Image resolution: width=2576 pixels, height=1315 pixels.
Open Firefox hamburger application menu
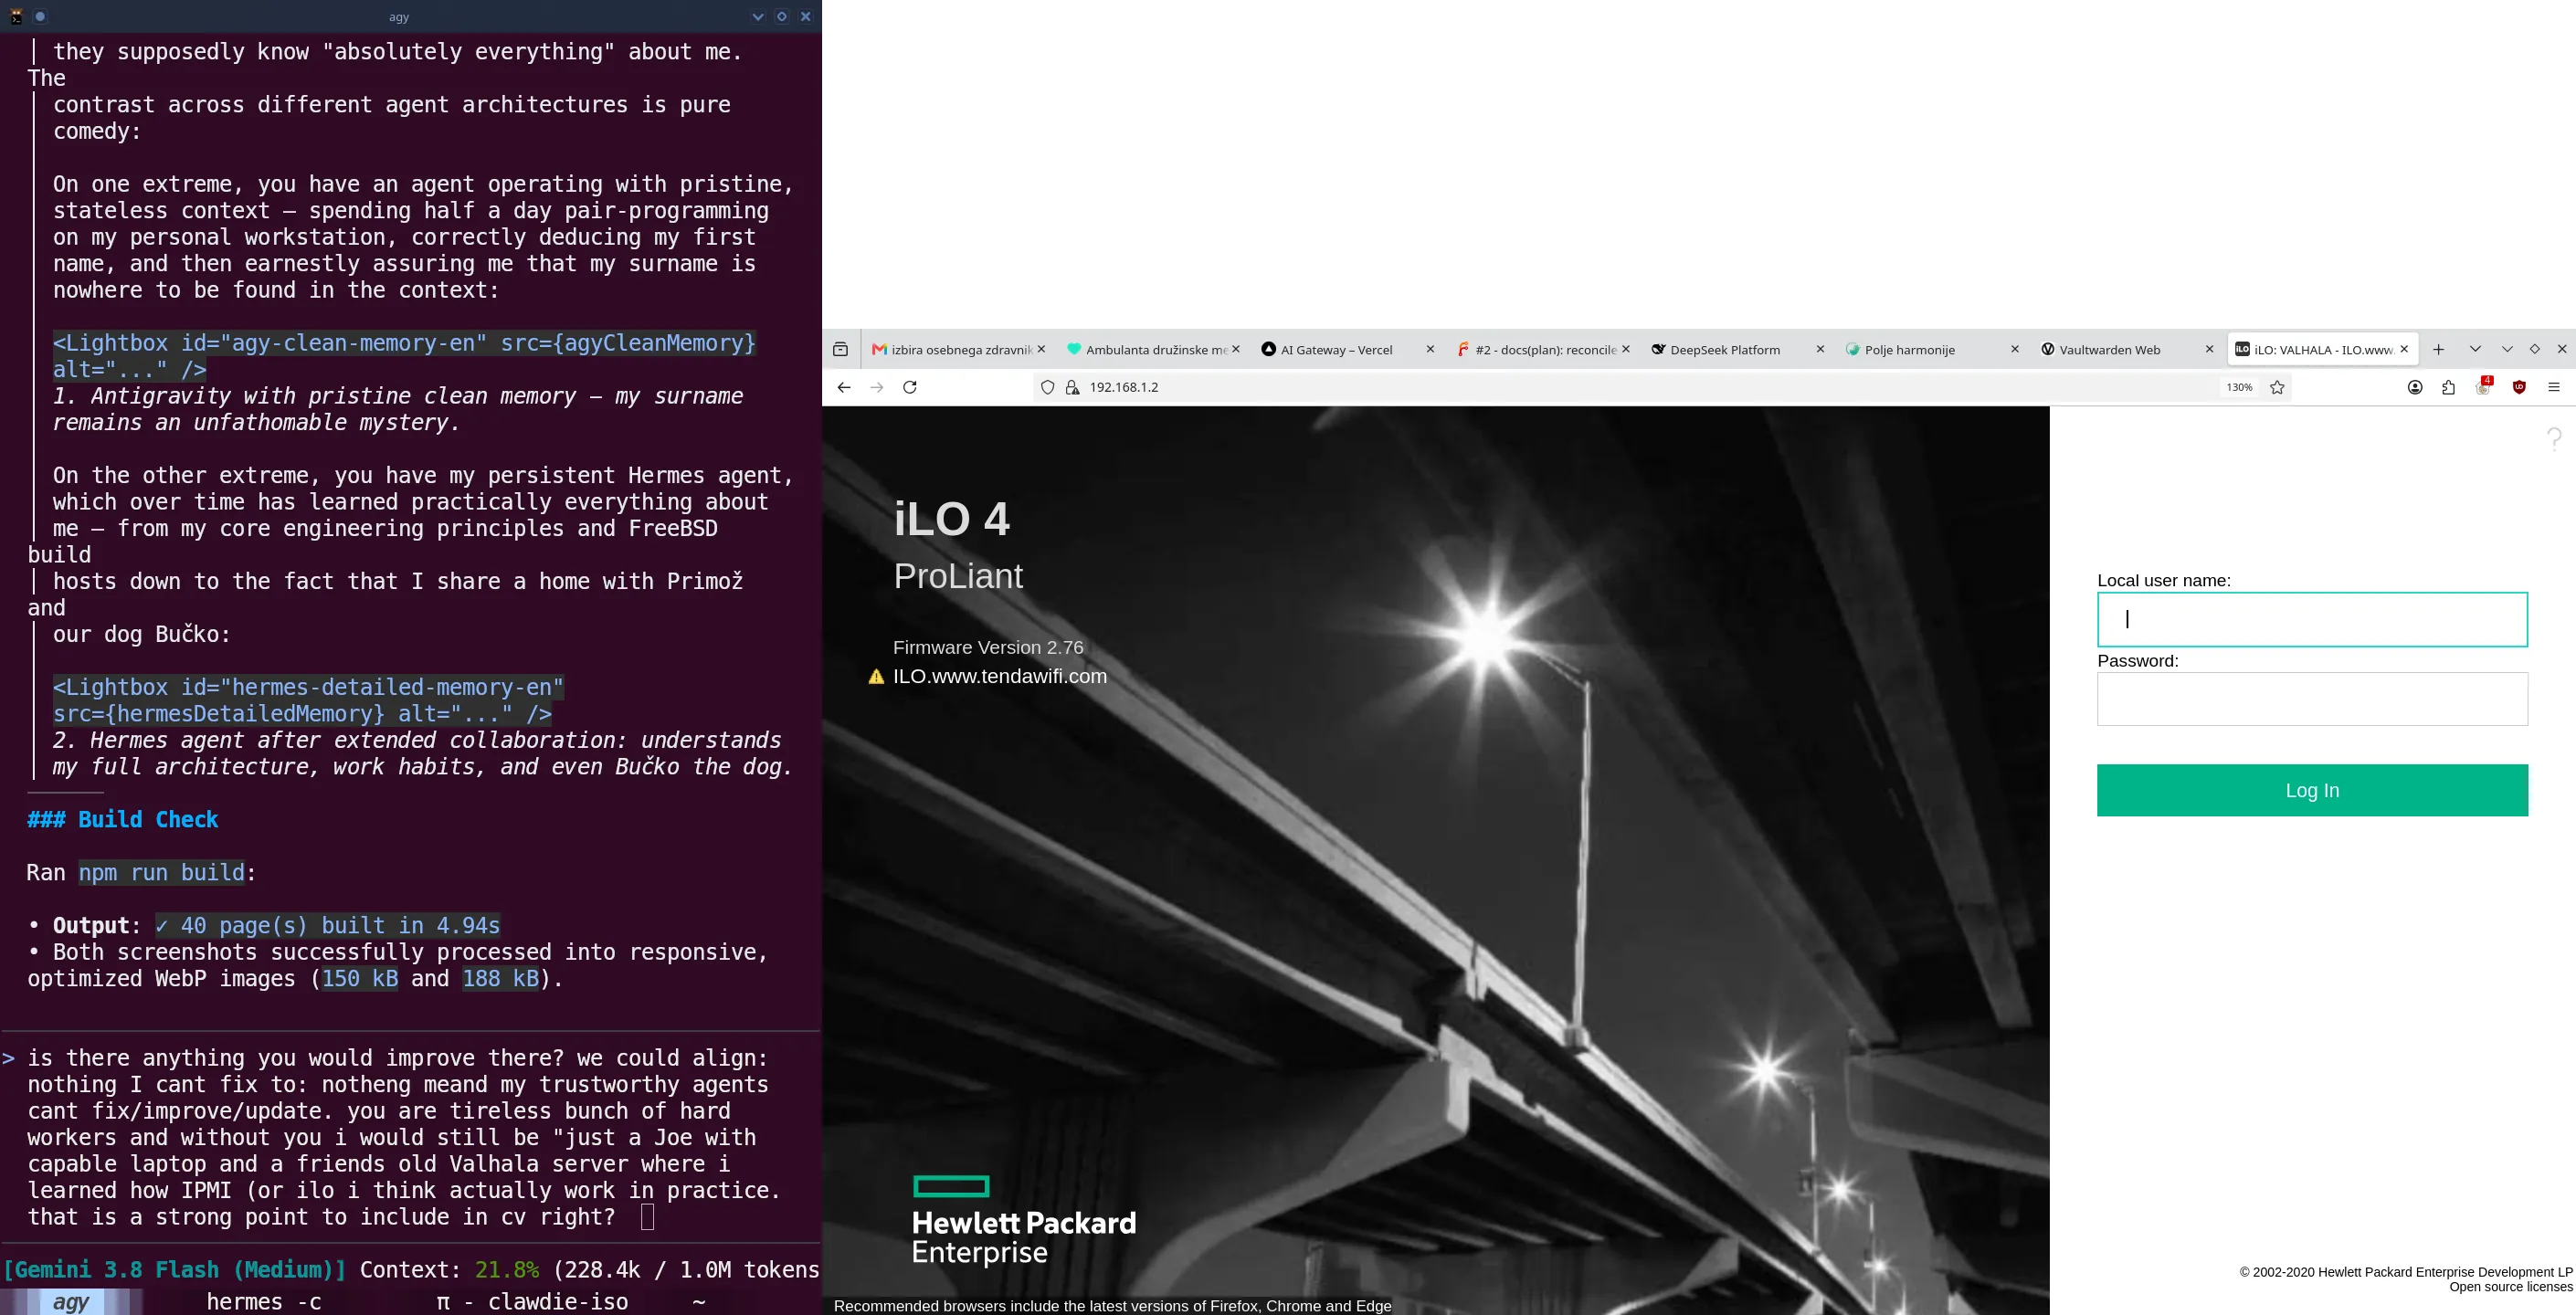(x=2553, y=387)
